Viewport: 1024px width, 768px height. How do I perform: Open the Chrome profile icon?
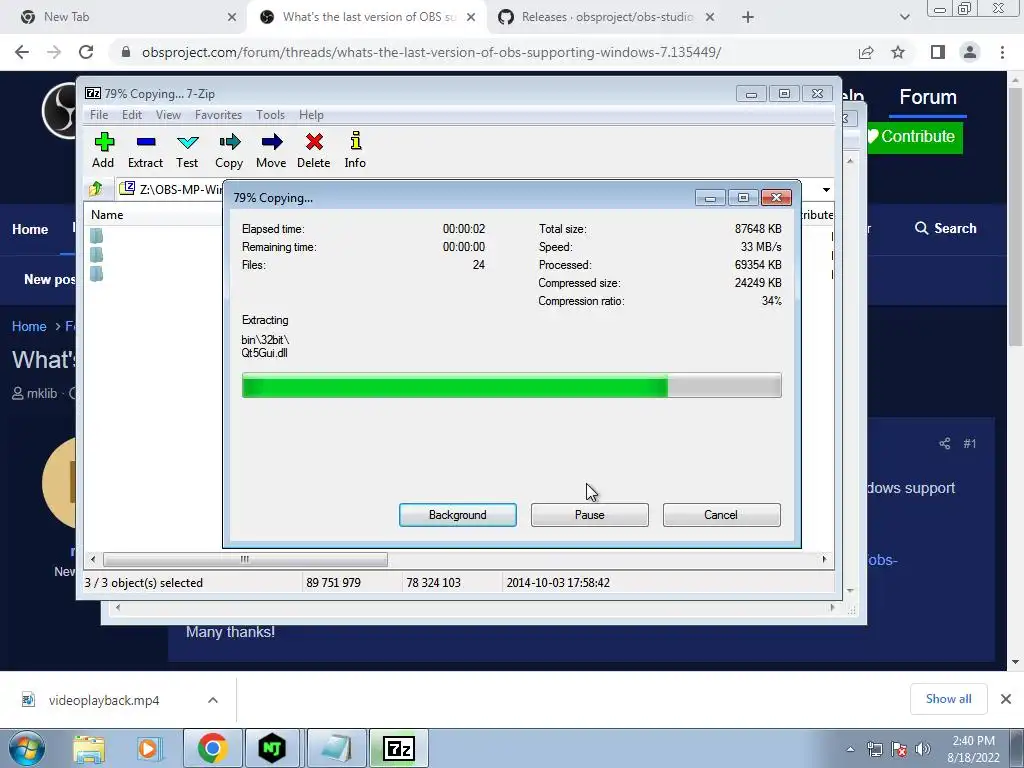[970, 52]
